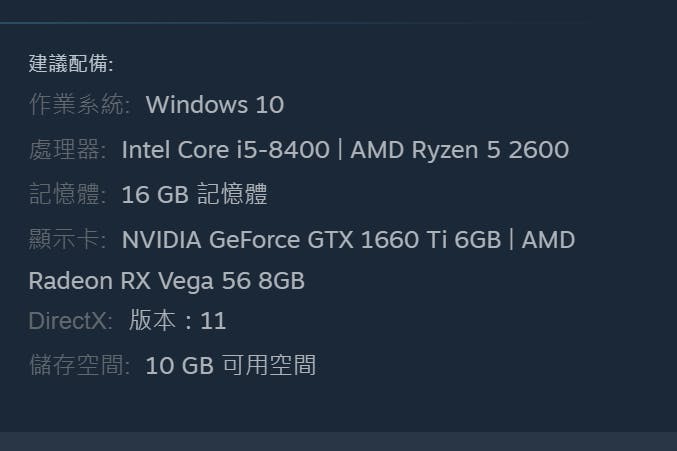
Task: Click Intel Core i5-8400 text
Action: point(225,150)
